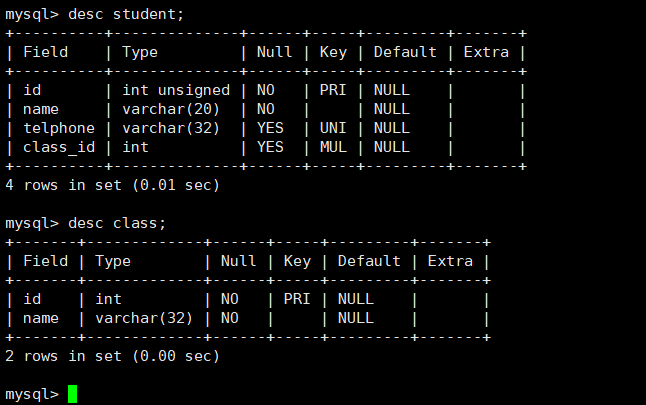This screenshot has height=405, width=646.
Task: Click the last mysql> prompt
Action: [x=32, y=394]
